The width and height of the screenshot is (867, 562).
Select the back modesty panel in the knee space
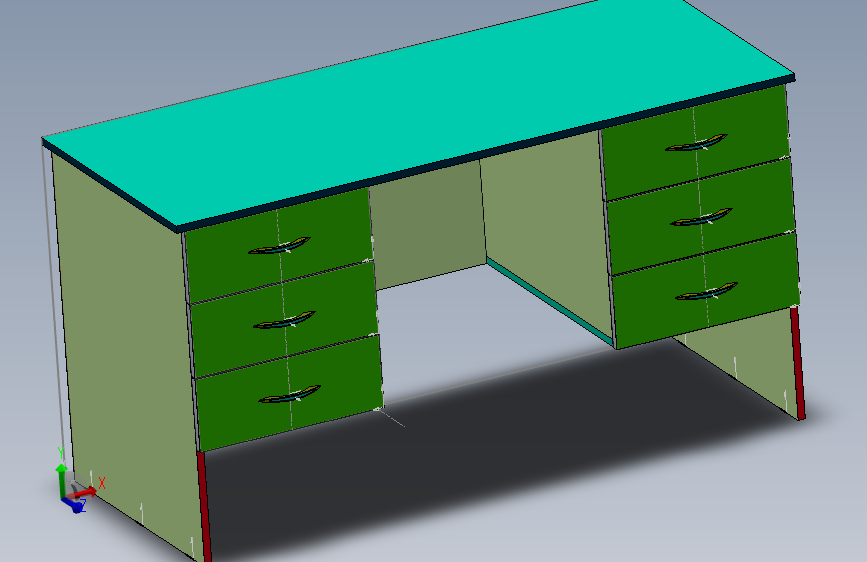[x=429, y=224]
